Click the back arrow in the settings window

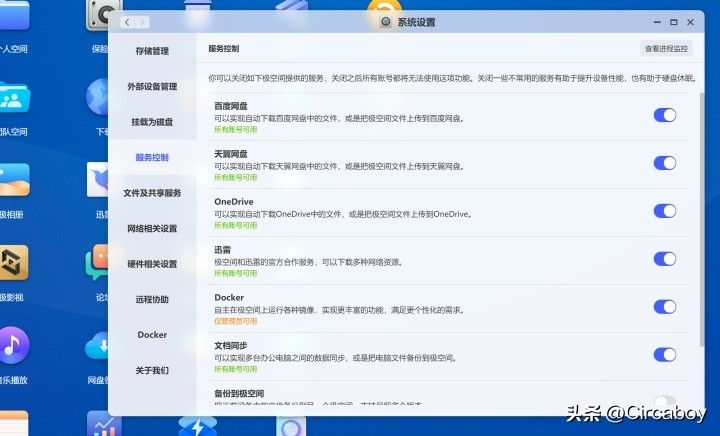point(127,22)
